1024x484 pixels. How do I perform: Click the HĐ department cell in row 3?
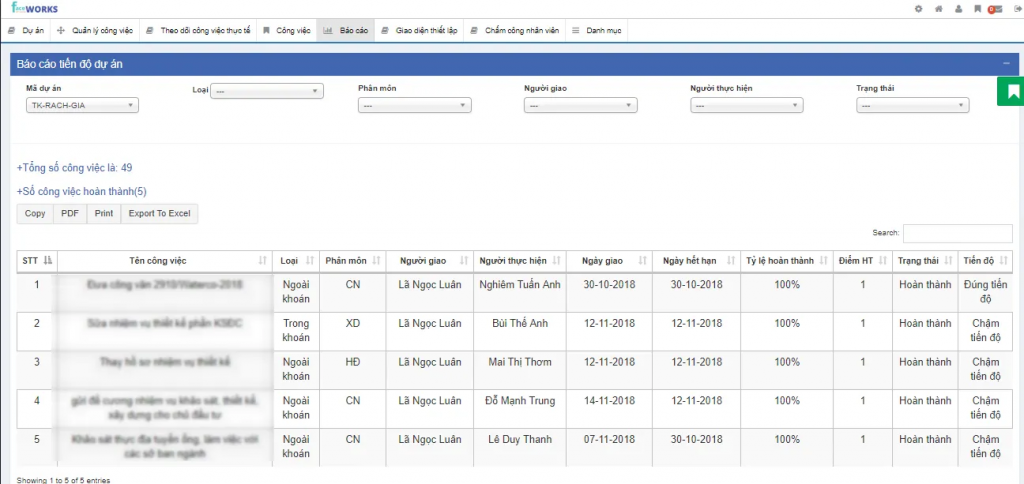353,370
